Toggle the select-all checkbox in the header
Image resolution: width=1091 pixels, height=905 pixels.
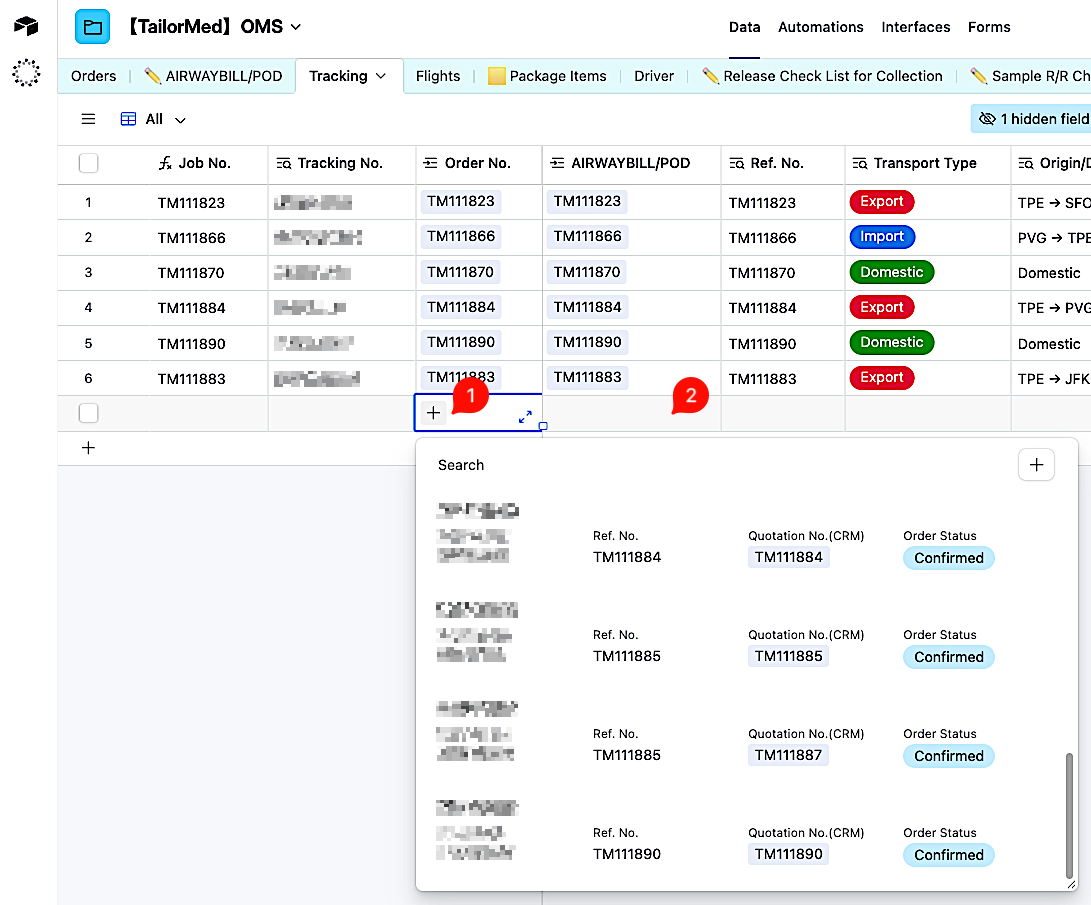click(x=88, y=163)
